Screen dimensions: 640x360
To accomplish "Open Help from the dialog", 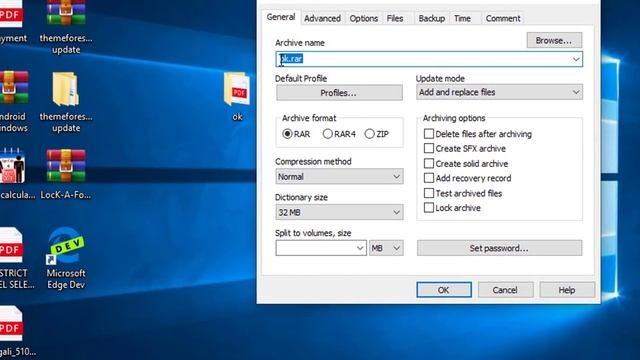I will coord(567,290).
